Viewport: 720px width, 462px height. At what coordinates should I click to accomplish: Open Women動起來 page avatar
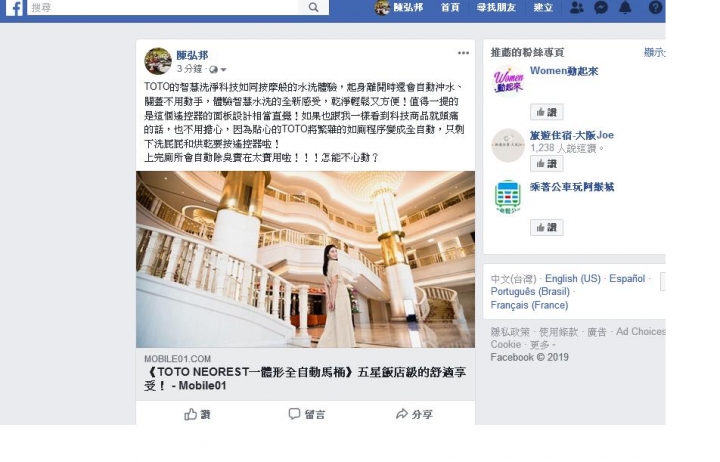click(508, 81)
